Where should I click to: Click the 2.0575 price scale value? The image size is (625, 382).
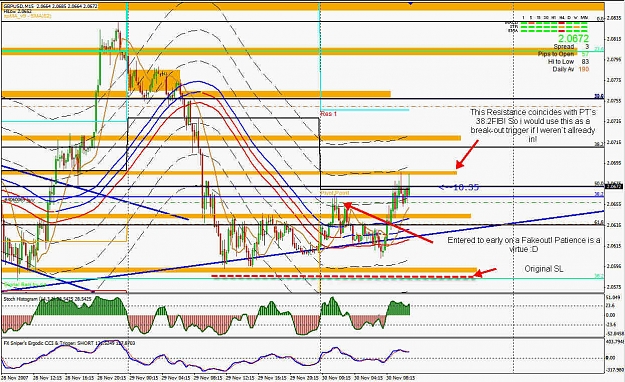(x=614, y=287)
